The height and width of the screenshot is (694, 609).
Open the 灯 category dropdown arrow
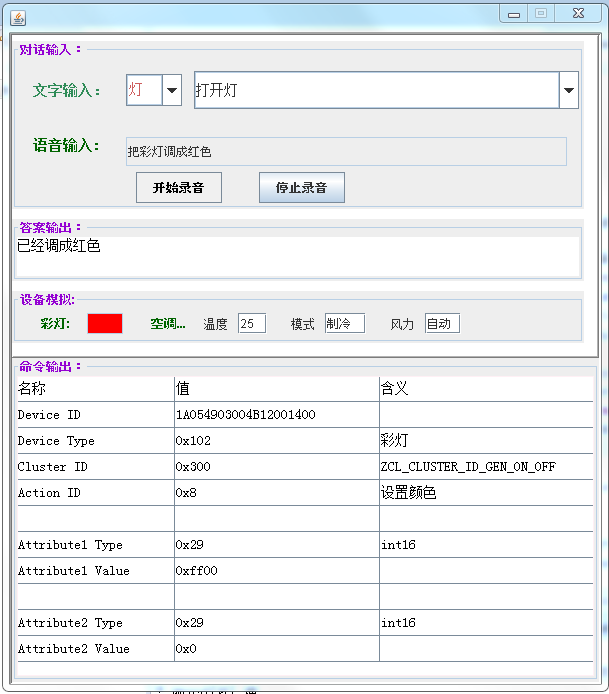(172, 90)
